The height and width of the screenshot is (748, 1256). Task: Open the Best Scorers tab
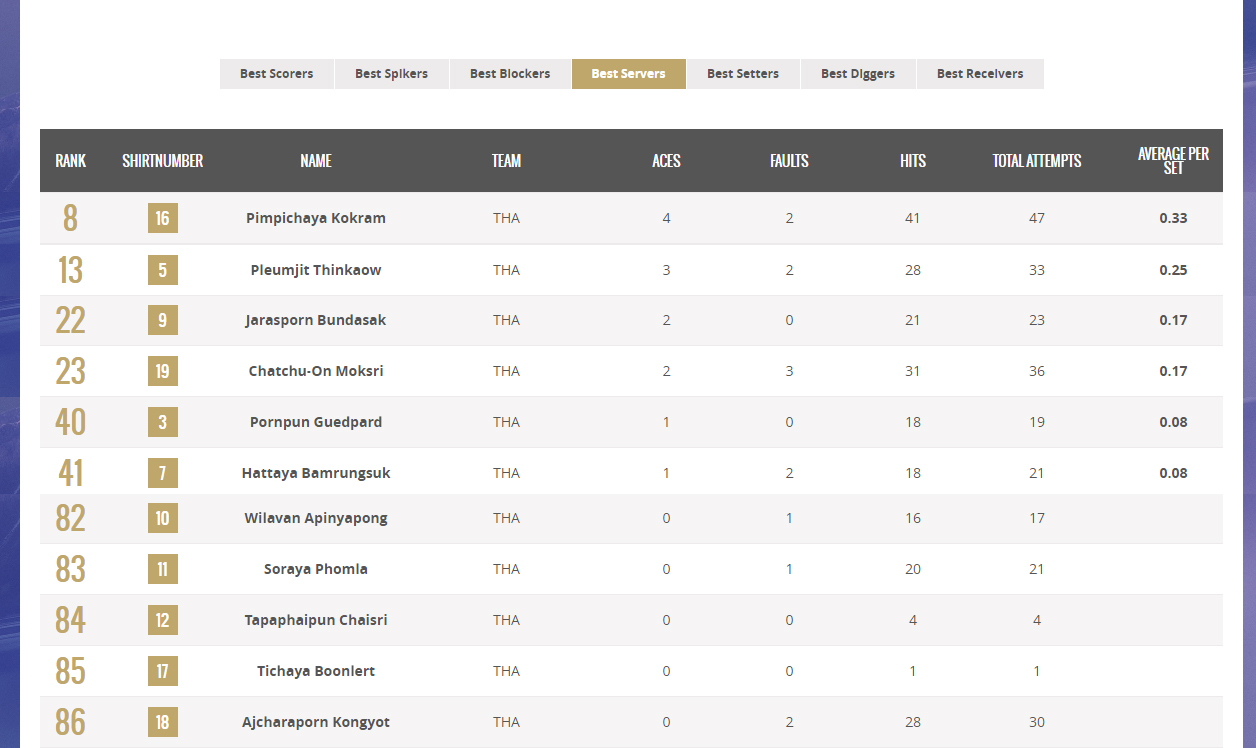[276, 74]
